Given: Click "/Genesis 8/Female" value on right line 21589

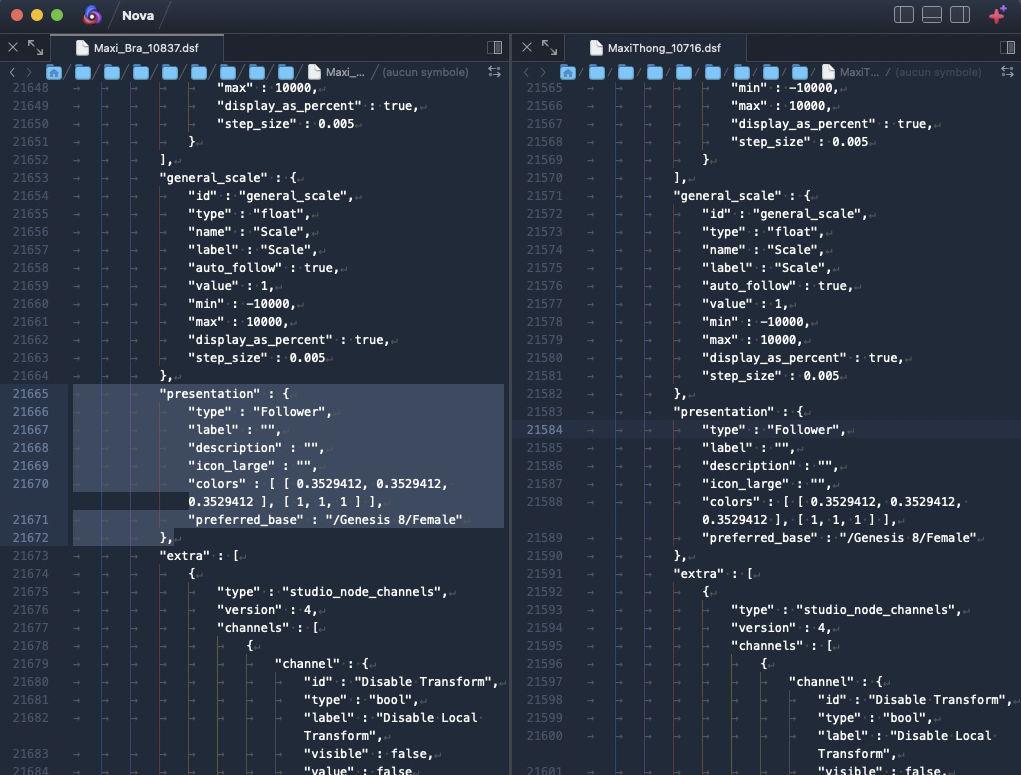Looking at the screenshot, I should [x=908, y=537].
